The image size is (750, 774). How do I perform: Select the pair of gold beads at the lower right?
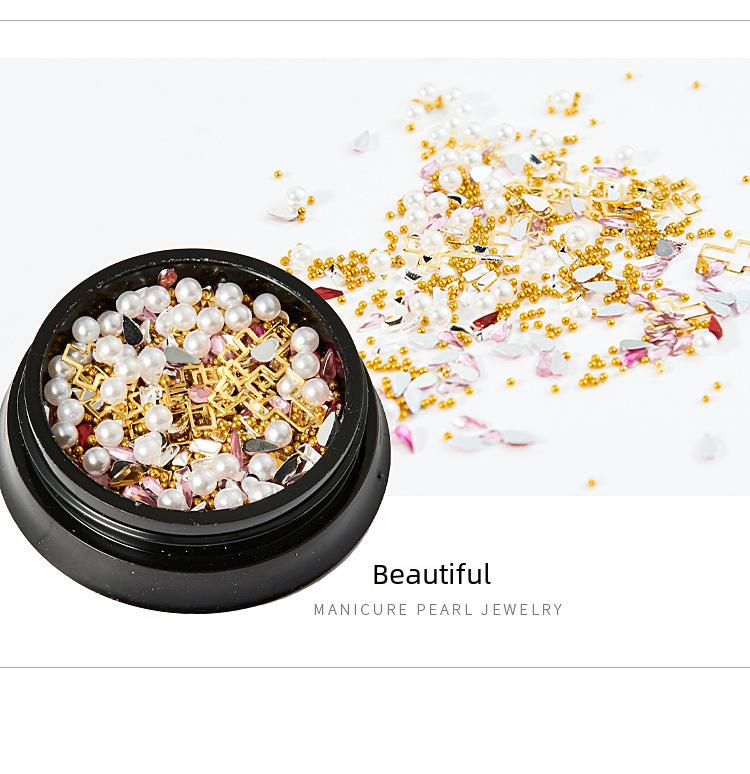click(x=712, y=392)
